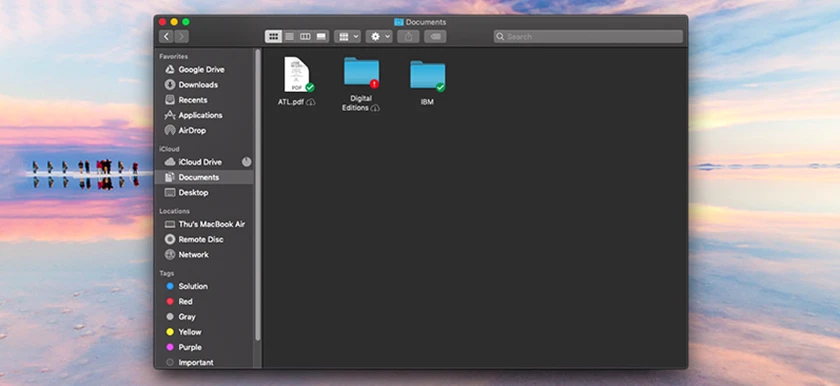Open Desktop in the sidebar
The height and width of the screenshot is (386, 840).
(204, 193)
